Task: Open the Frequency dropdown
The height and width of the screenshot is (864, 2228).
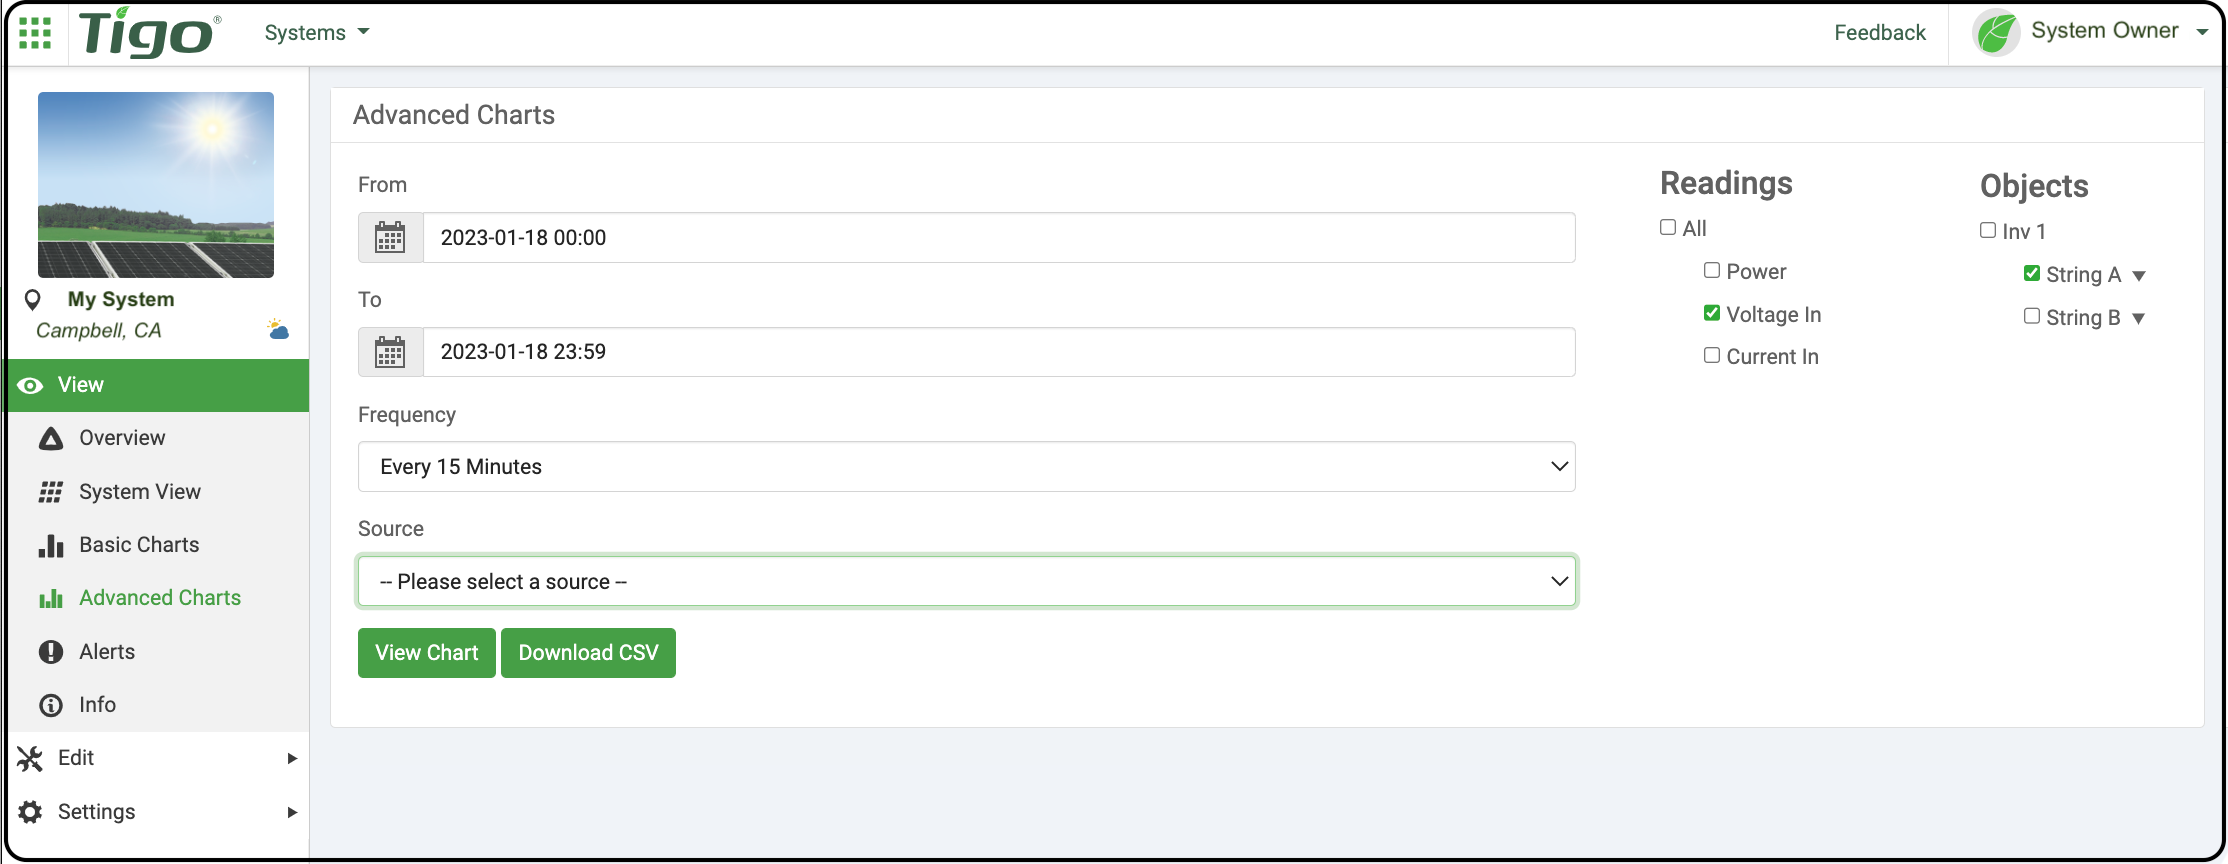Action: coord(967,467)
